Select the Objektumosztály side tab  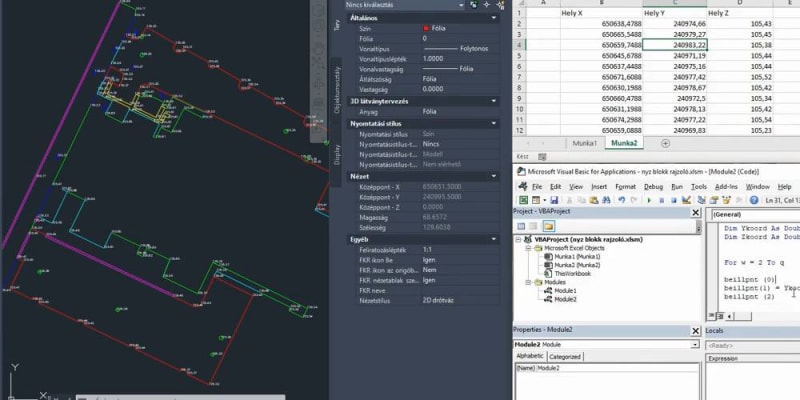click(x=336, y=90)
